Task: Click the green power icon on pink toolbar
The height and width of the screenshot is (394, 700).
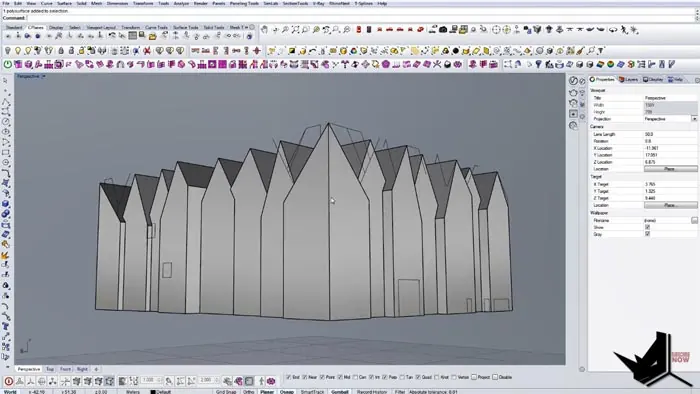Action: [x=8, y=65]
